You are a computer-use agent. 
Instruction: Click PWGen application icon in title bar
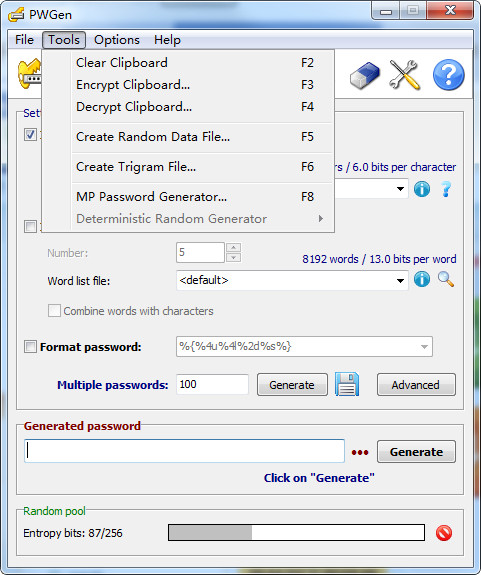(16, 15)
